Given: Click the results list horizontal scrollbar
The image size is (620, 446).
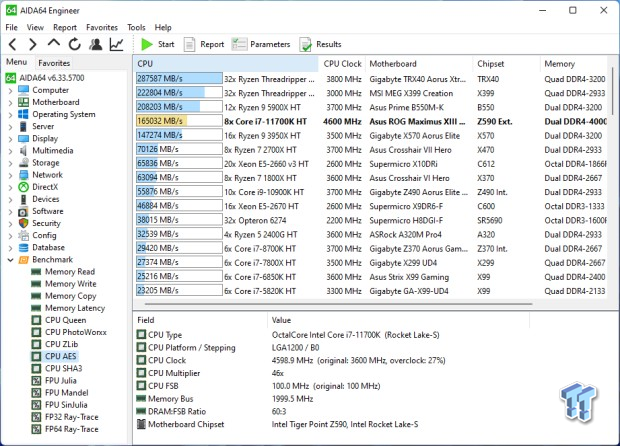Looking at the screenshot, I should click(x=338, y=304).
